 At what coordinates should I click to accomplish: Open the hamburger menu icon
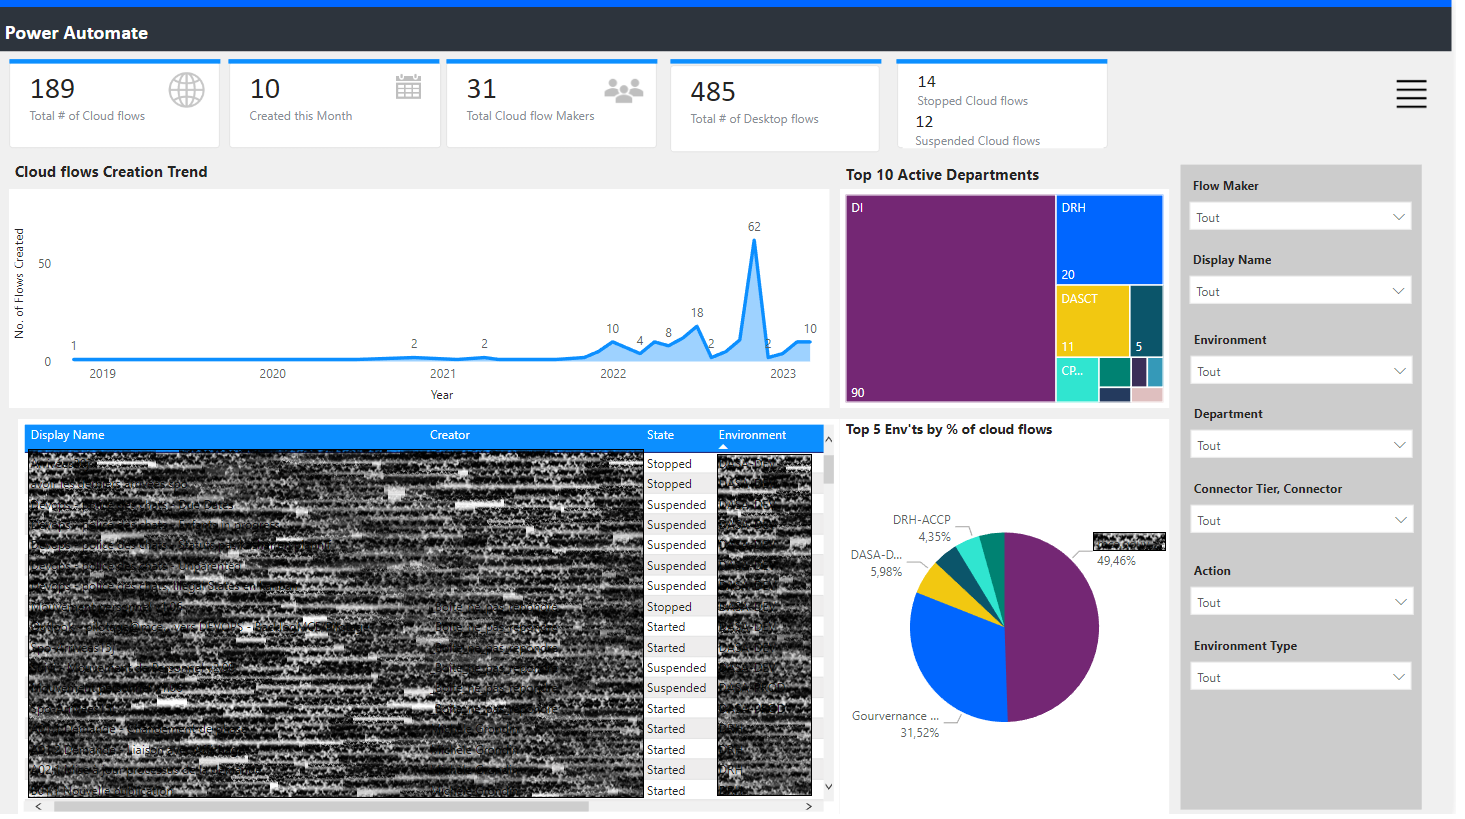[1411, 94]
